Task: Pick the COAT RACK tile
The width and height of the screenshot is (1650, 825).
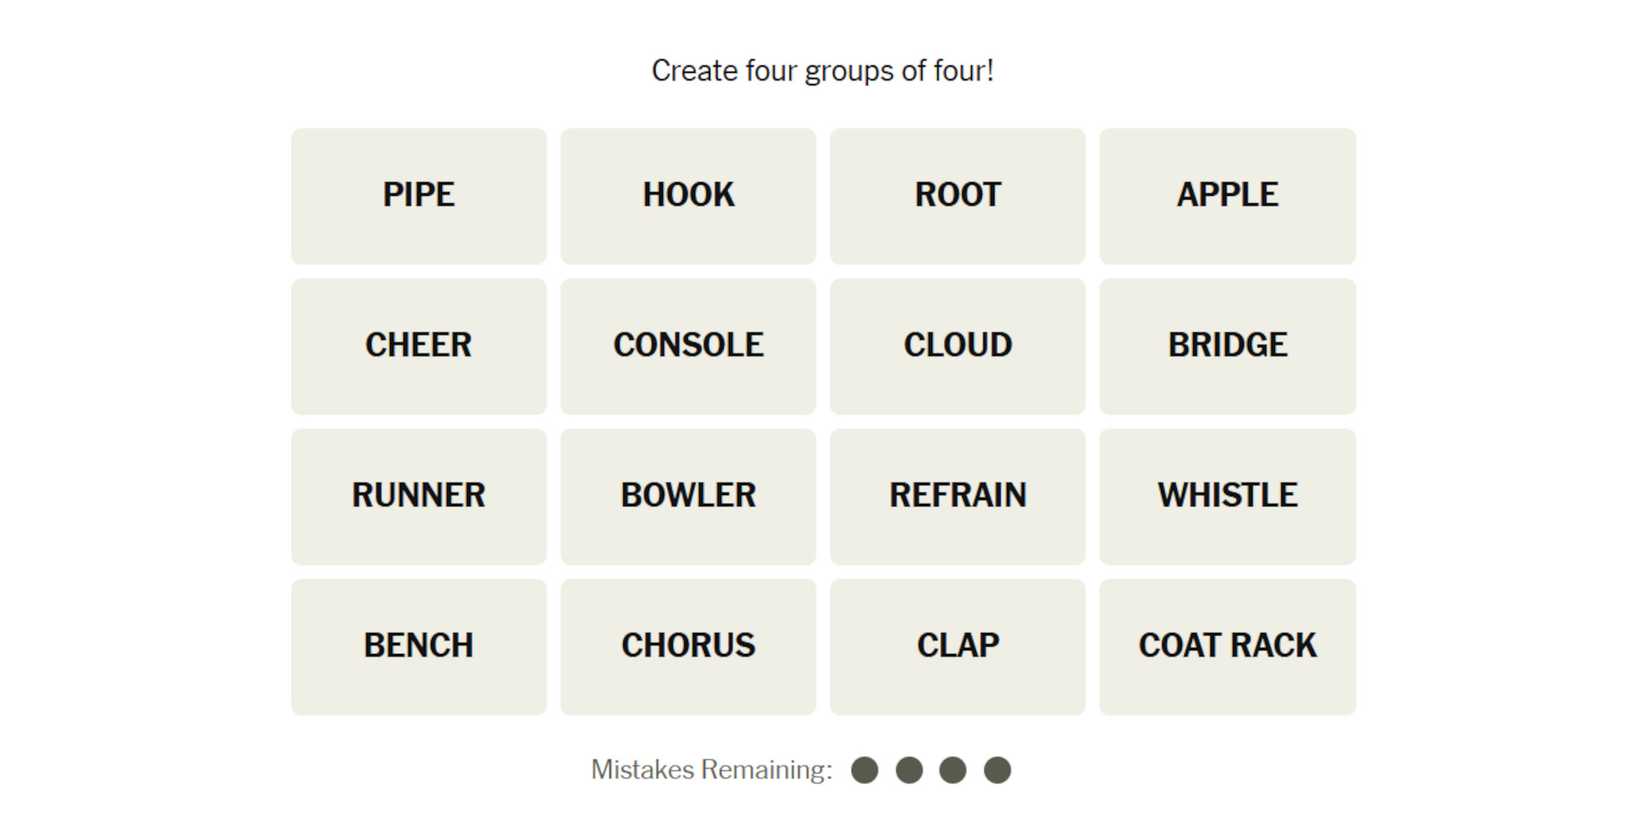Action: click(1227, 646)
